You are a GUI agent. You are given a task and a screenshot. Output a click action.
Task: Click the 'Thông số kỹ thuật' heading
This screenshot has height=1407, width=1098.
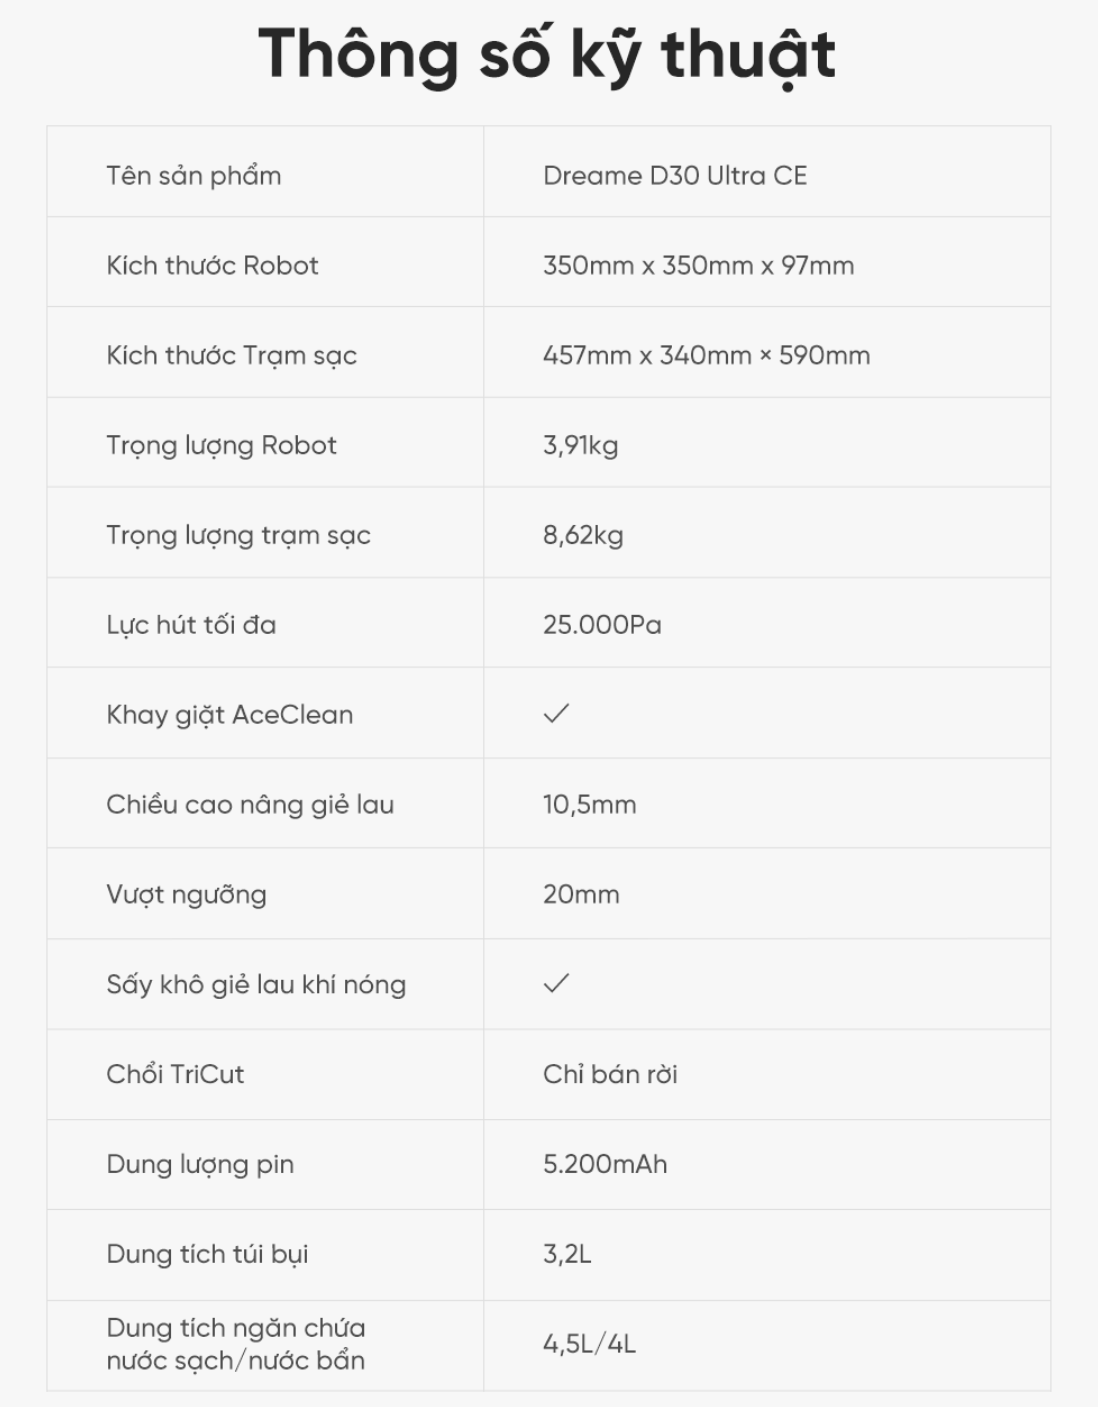[x=547, y=54]
